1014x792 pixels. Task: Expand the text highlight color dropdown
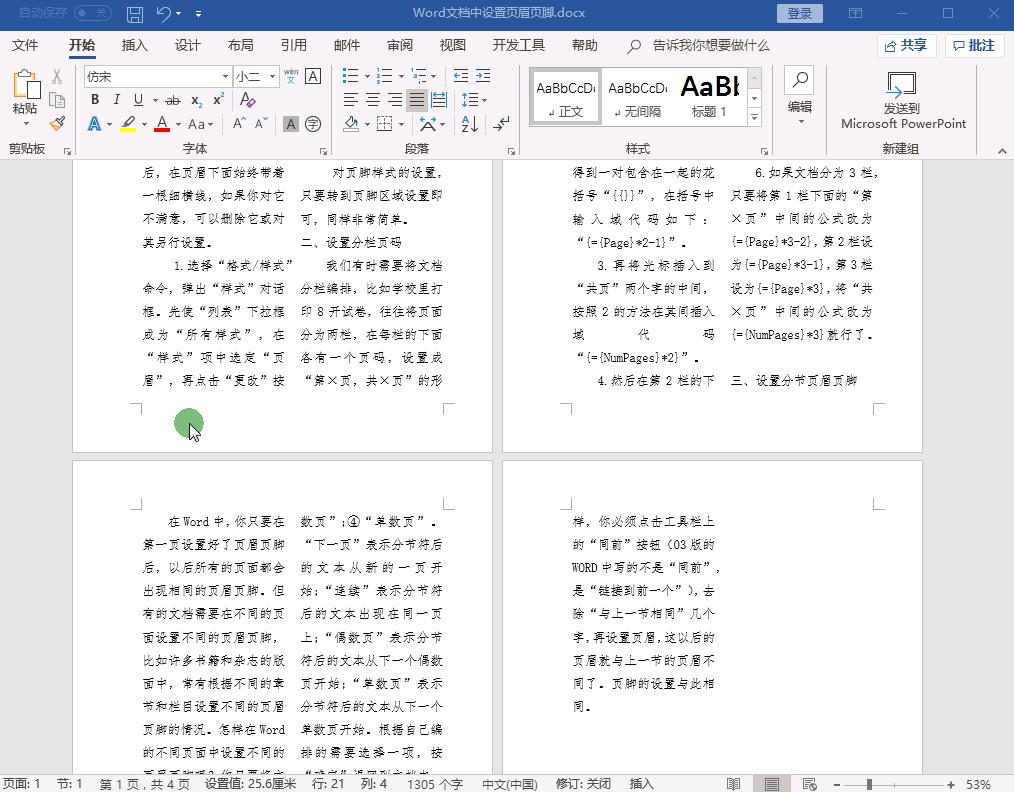pyautogui.click(x=143, y=123)
